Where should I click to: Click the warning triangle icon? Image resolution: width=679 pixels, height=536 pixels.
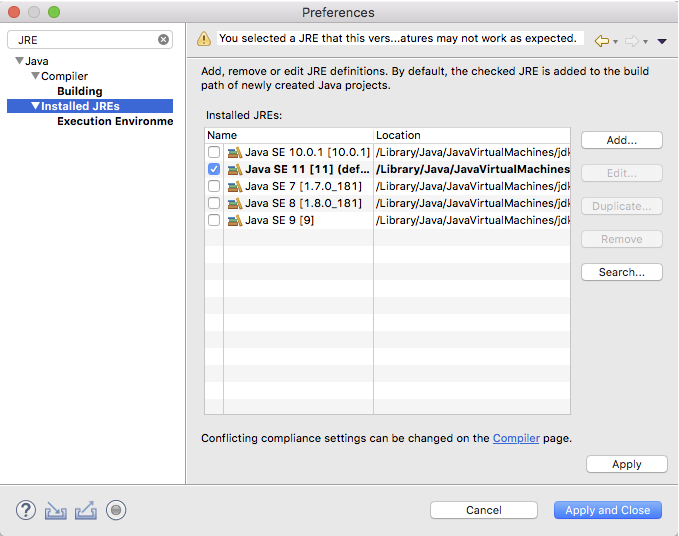tap(204, 39)
